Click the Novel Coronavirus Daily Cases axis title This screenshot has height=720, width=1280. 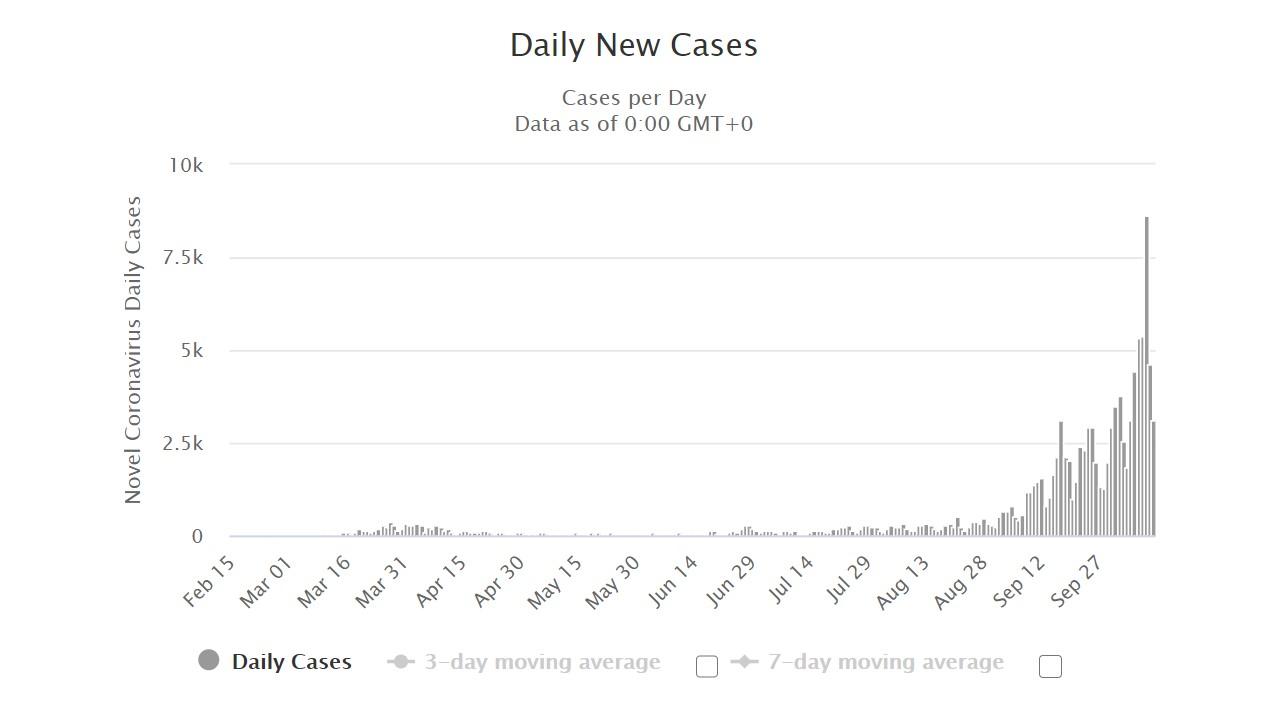(133, 350)
